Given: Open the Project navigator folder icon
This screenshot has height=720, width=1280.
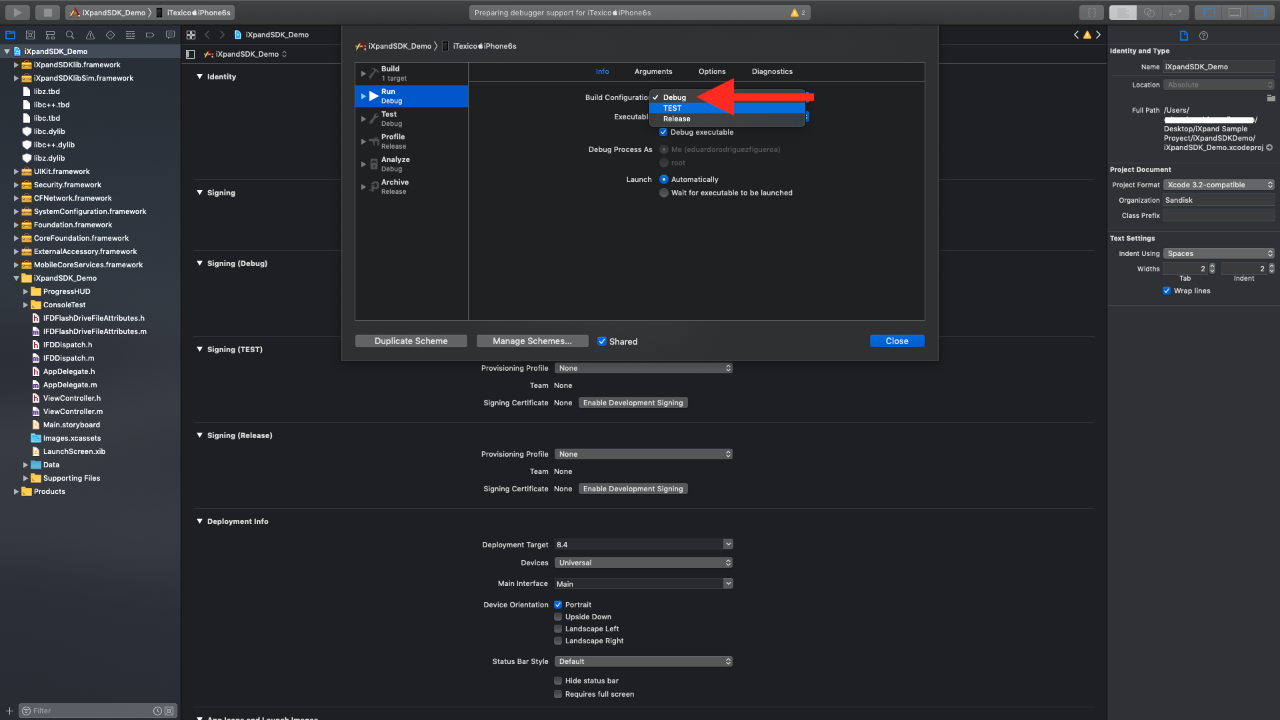Looking at the screenshot, I should point(11,35).
